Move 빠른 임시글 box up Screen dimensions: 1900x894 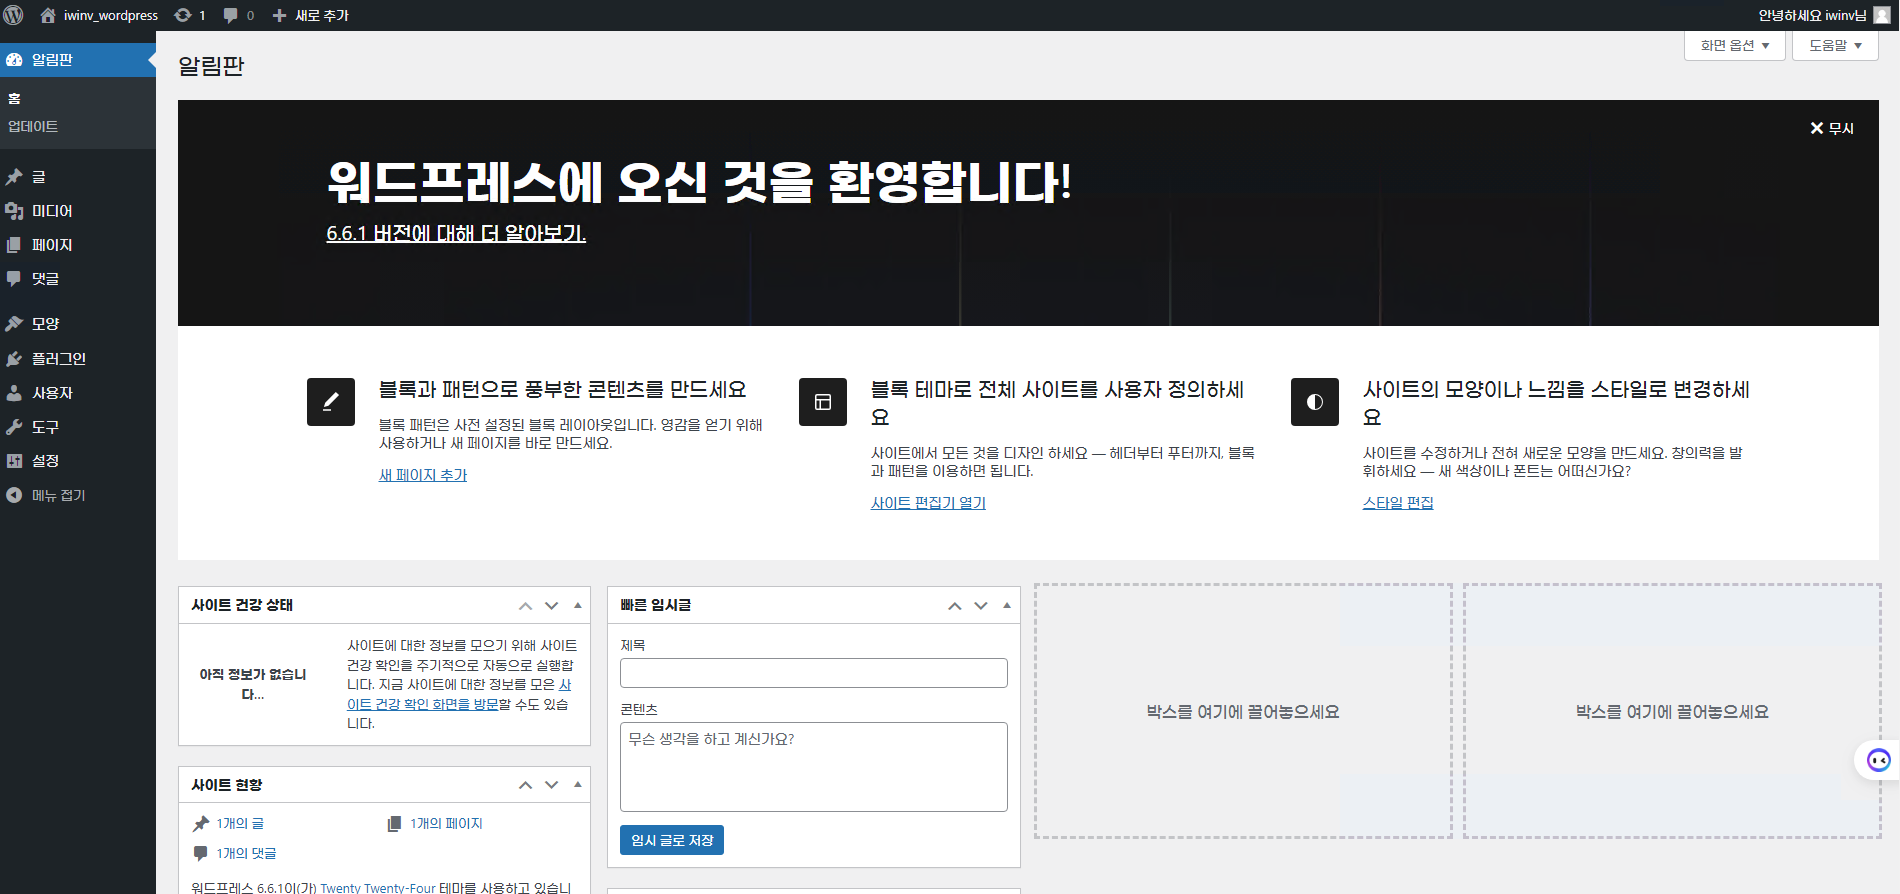tap(955, 606)
